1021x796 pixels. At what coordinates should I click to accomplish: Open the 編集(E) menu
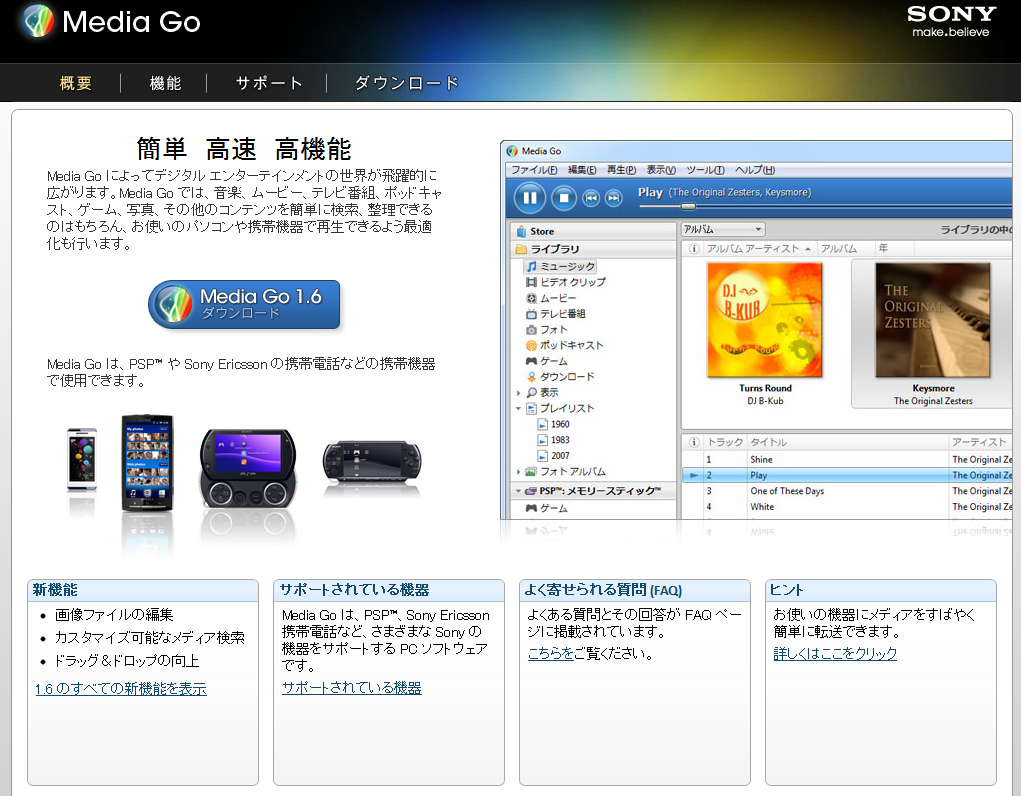[582, 170]
